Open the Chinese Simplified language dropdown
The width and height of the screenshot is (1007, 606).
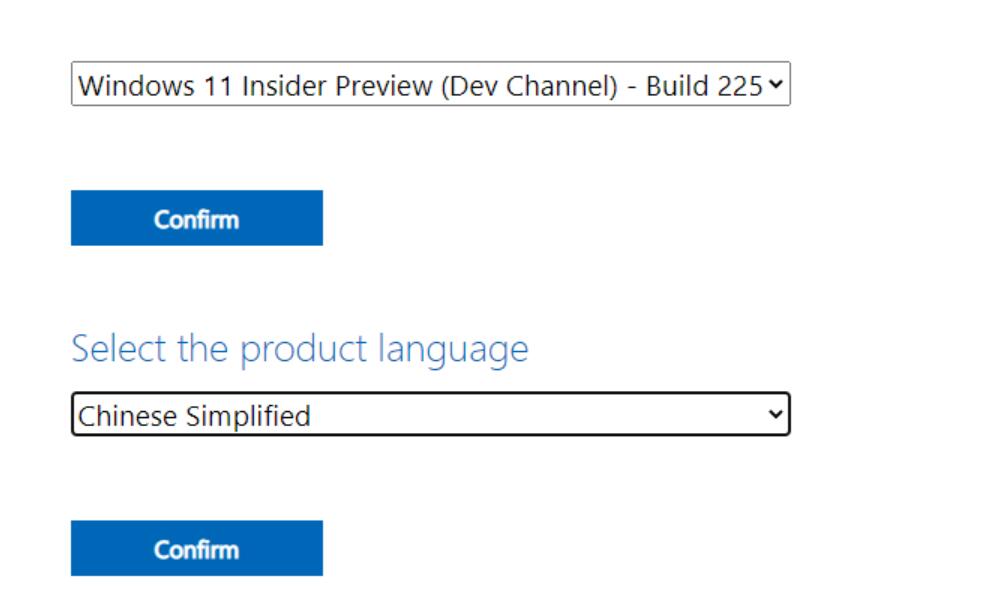point(430,414)
